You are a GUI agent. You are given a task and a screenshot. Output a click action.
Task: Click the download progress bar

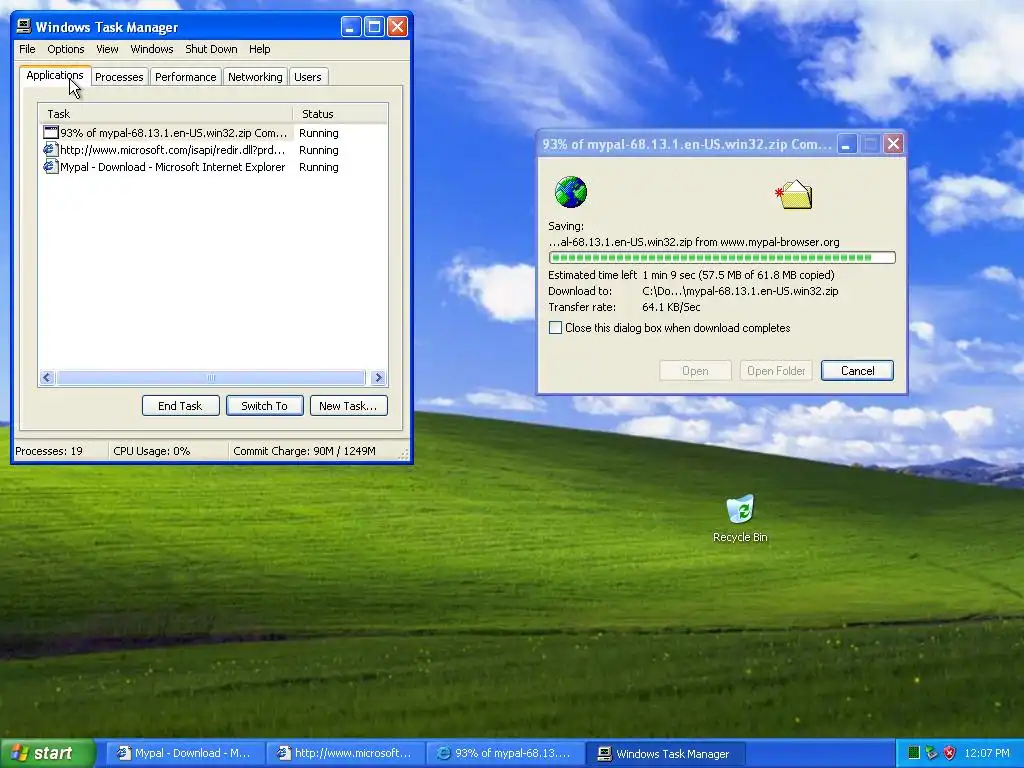pyautogui.click(x=722, y=258)
